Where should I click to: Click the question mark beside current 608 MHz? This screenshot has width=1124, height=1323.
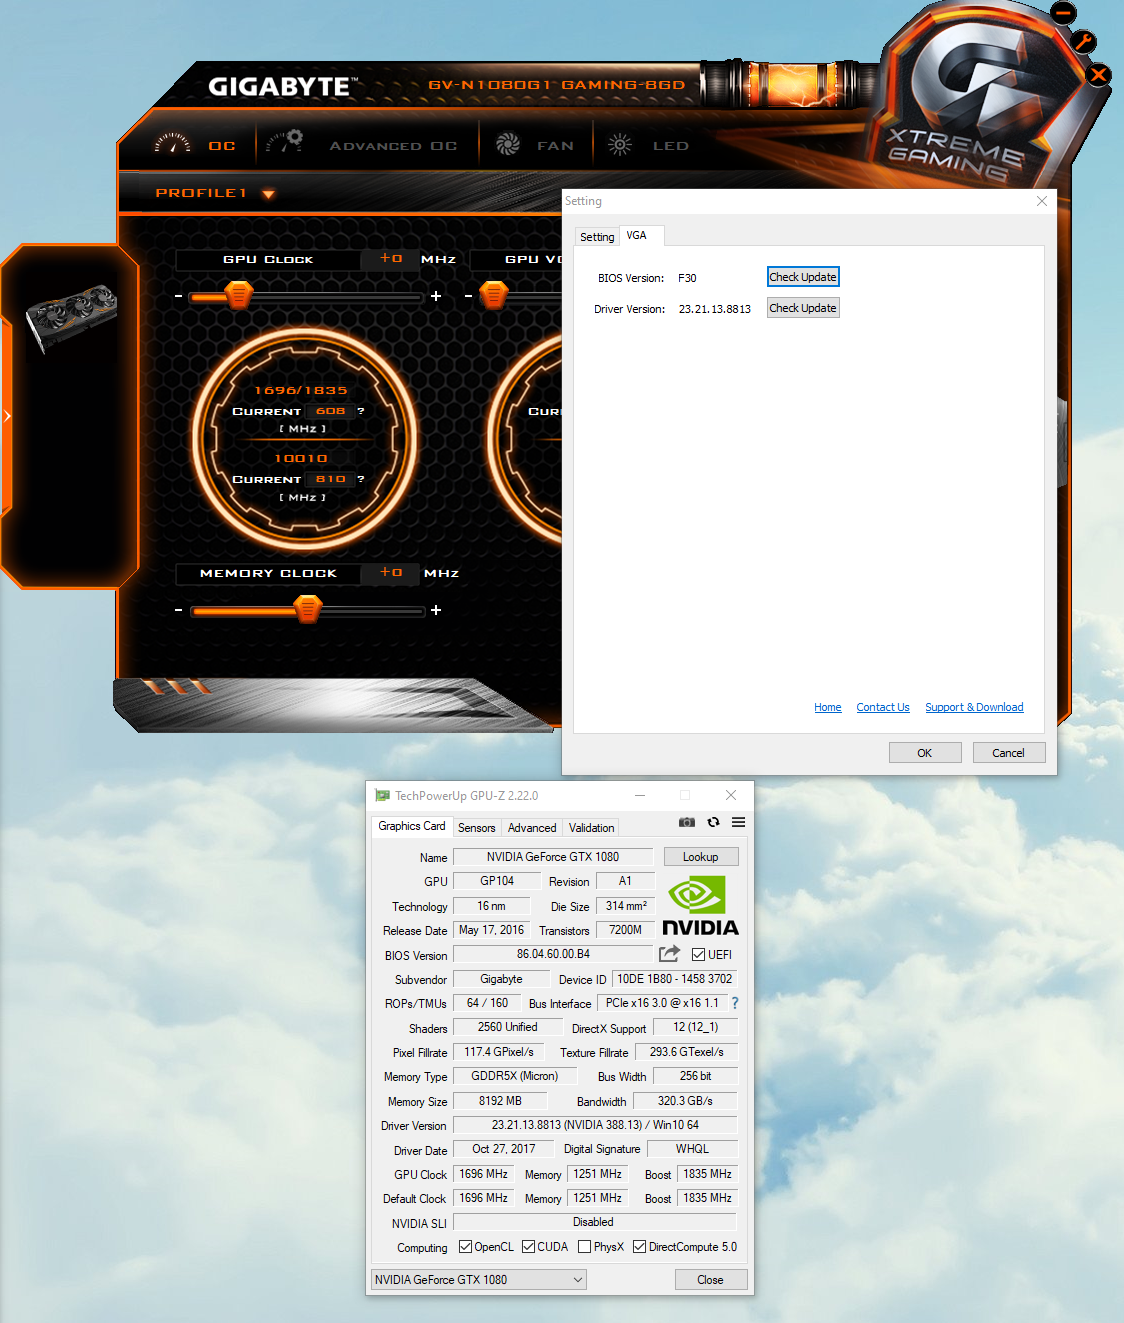(361, 411)
